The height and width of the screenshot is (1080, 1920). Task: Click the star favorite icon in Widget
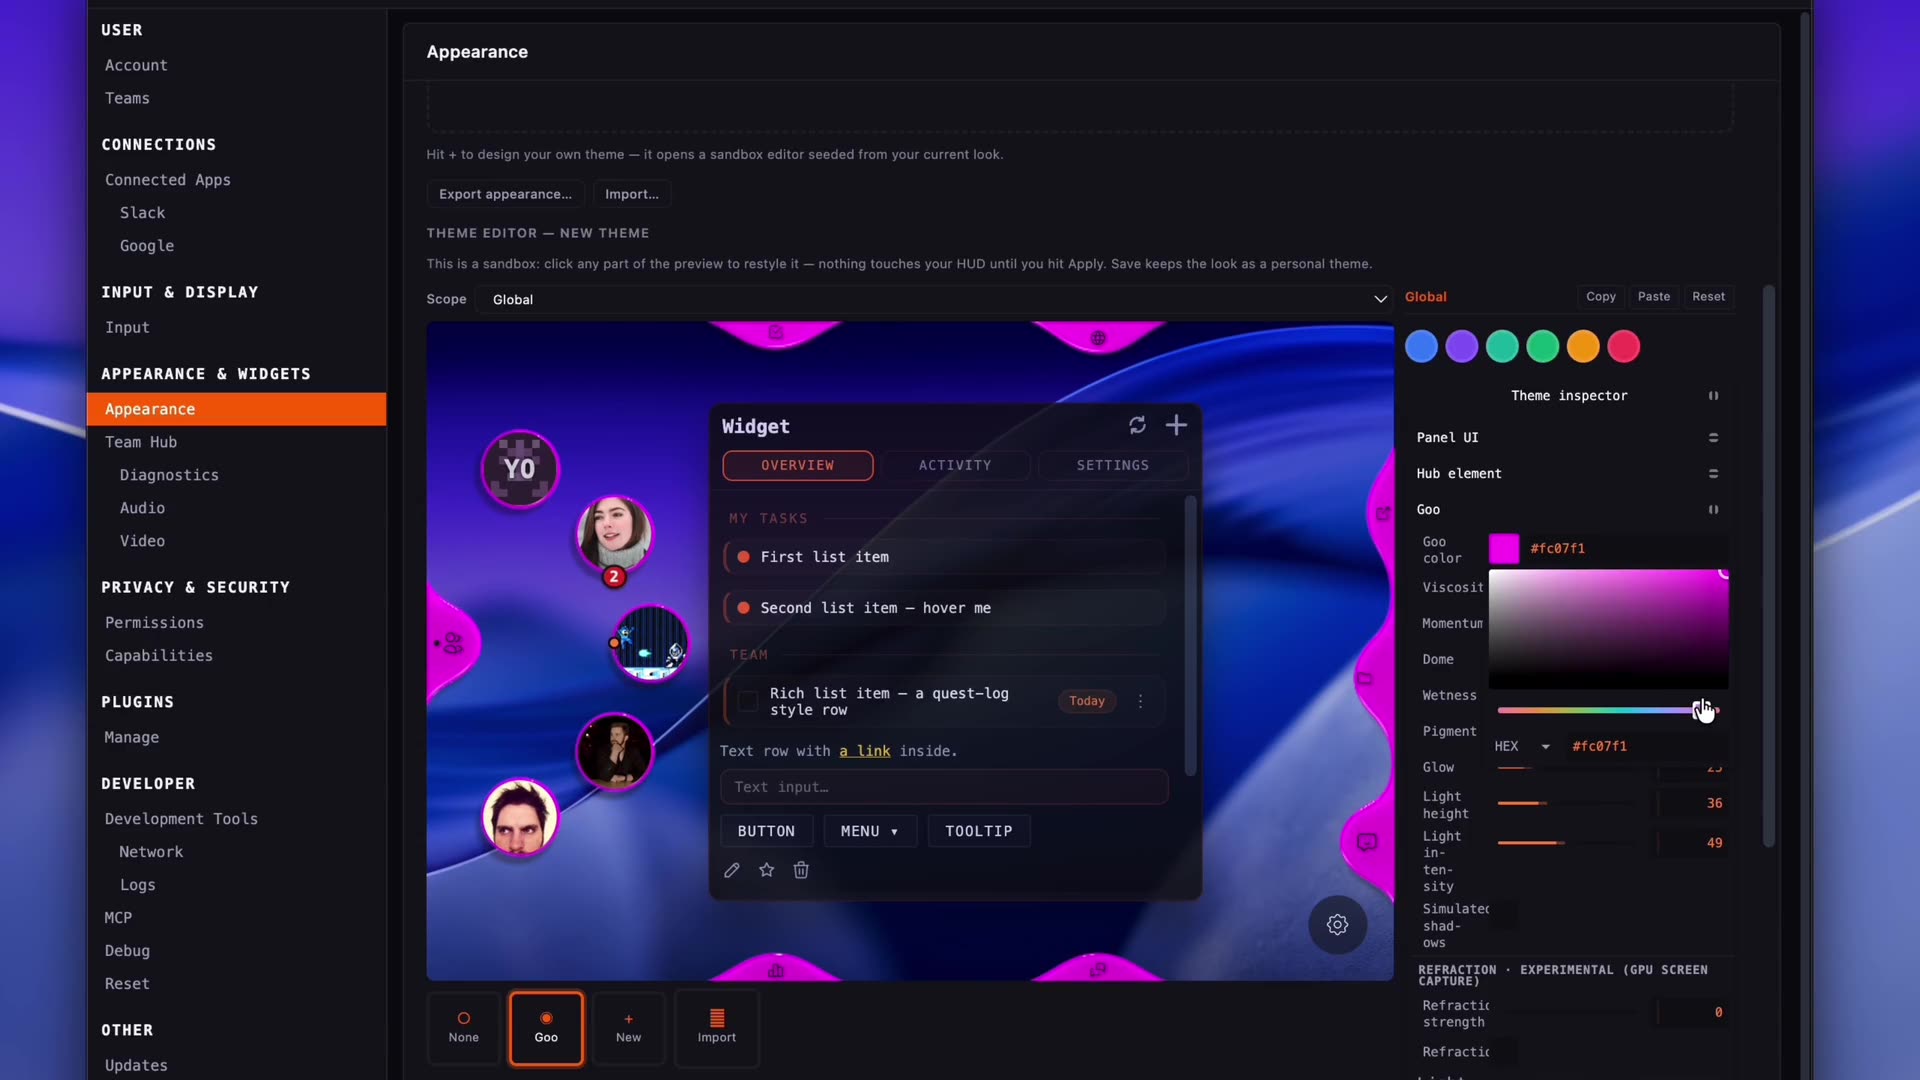[767, 870]
